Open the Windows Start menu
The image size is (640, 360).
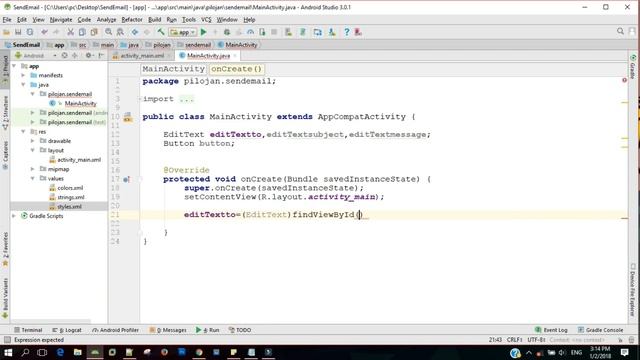pyautogui.click(x=8, y=352)
